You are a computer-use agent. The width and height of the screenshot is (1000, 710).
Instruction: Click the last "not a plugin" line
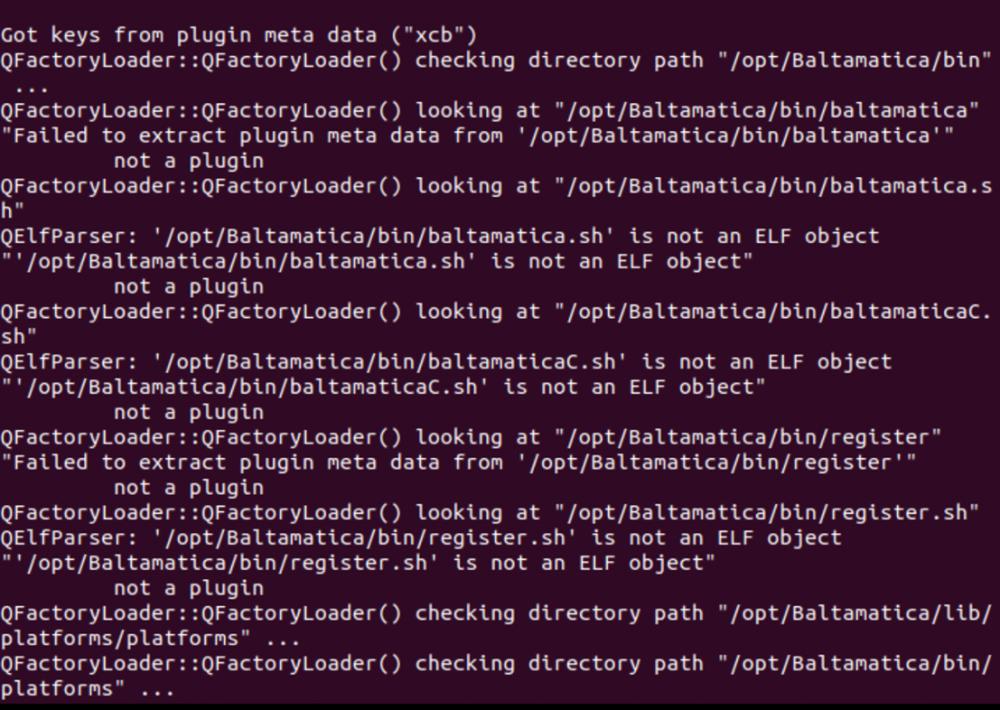click(188, 587)
